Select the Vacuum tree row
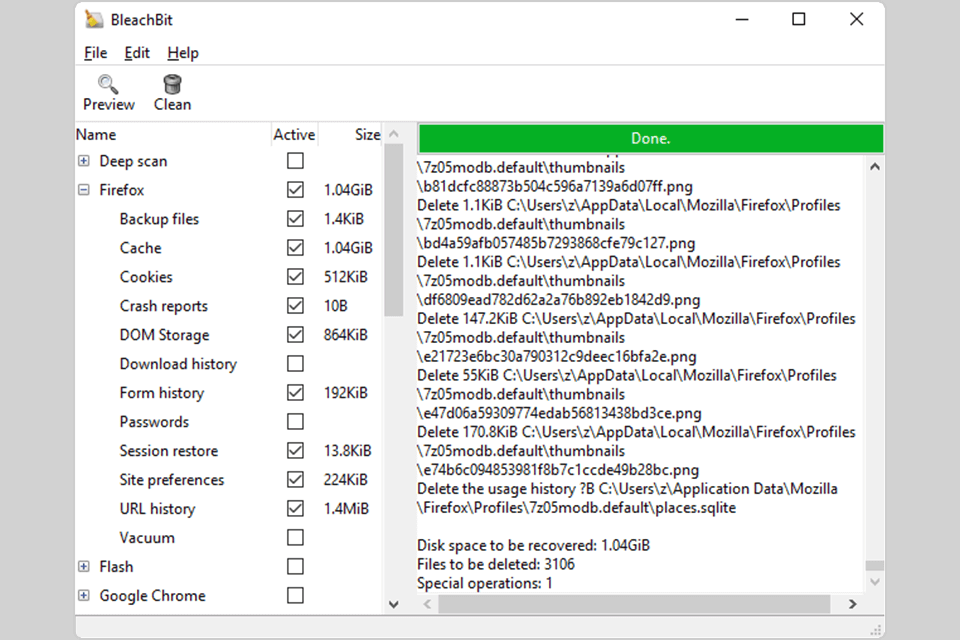Image resolution: width=960 pixels, height=640 pixels. click(x=230, y=538)
